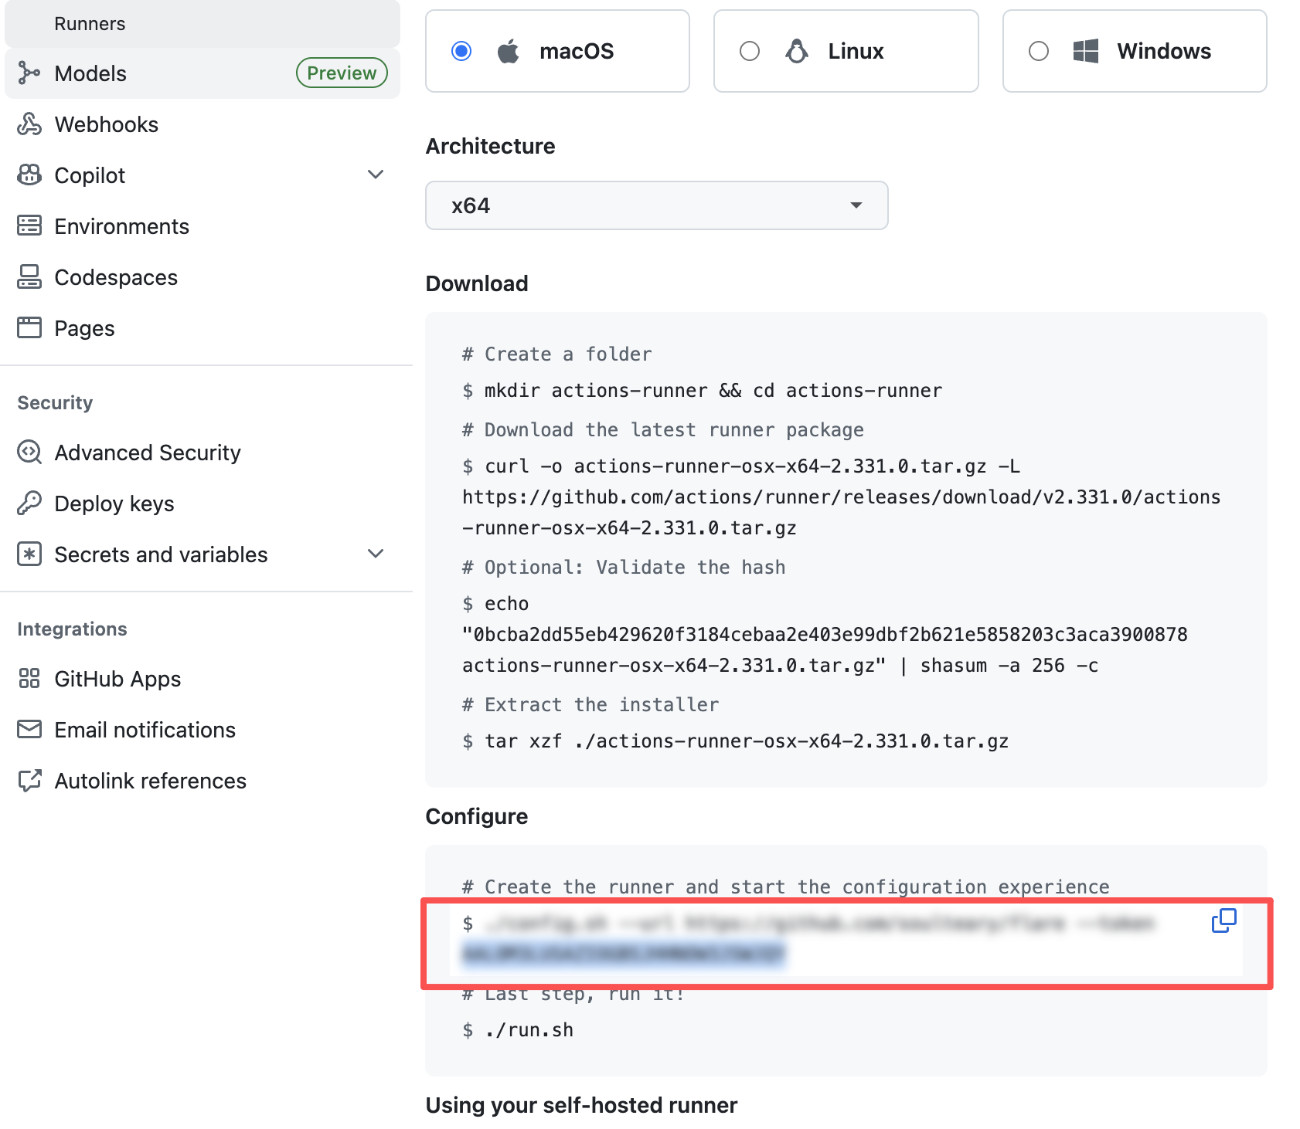
Task: Open Codespaces via its sidebar icon
Action: pyautogui.click(x=29, y=277)
